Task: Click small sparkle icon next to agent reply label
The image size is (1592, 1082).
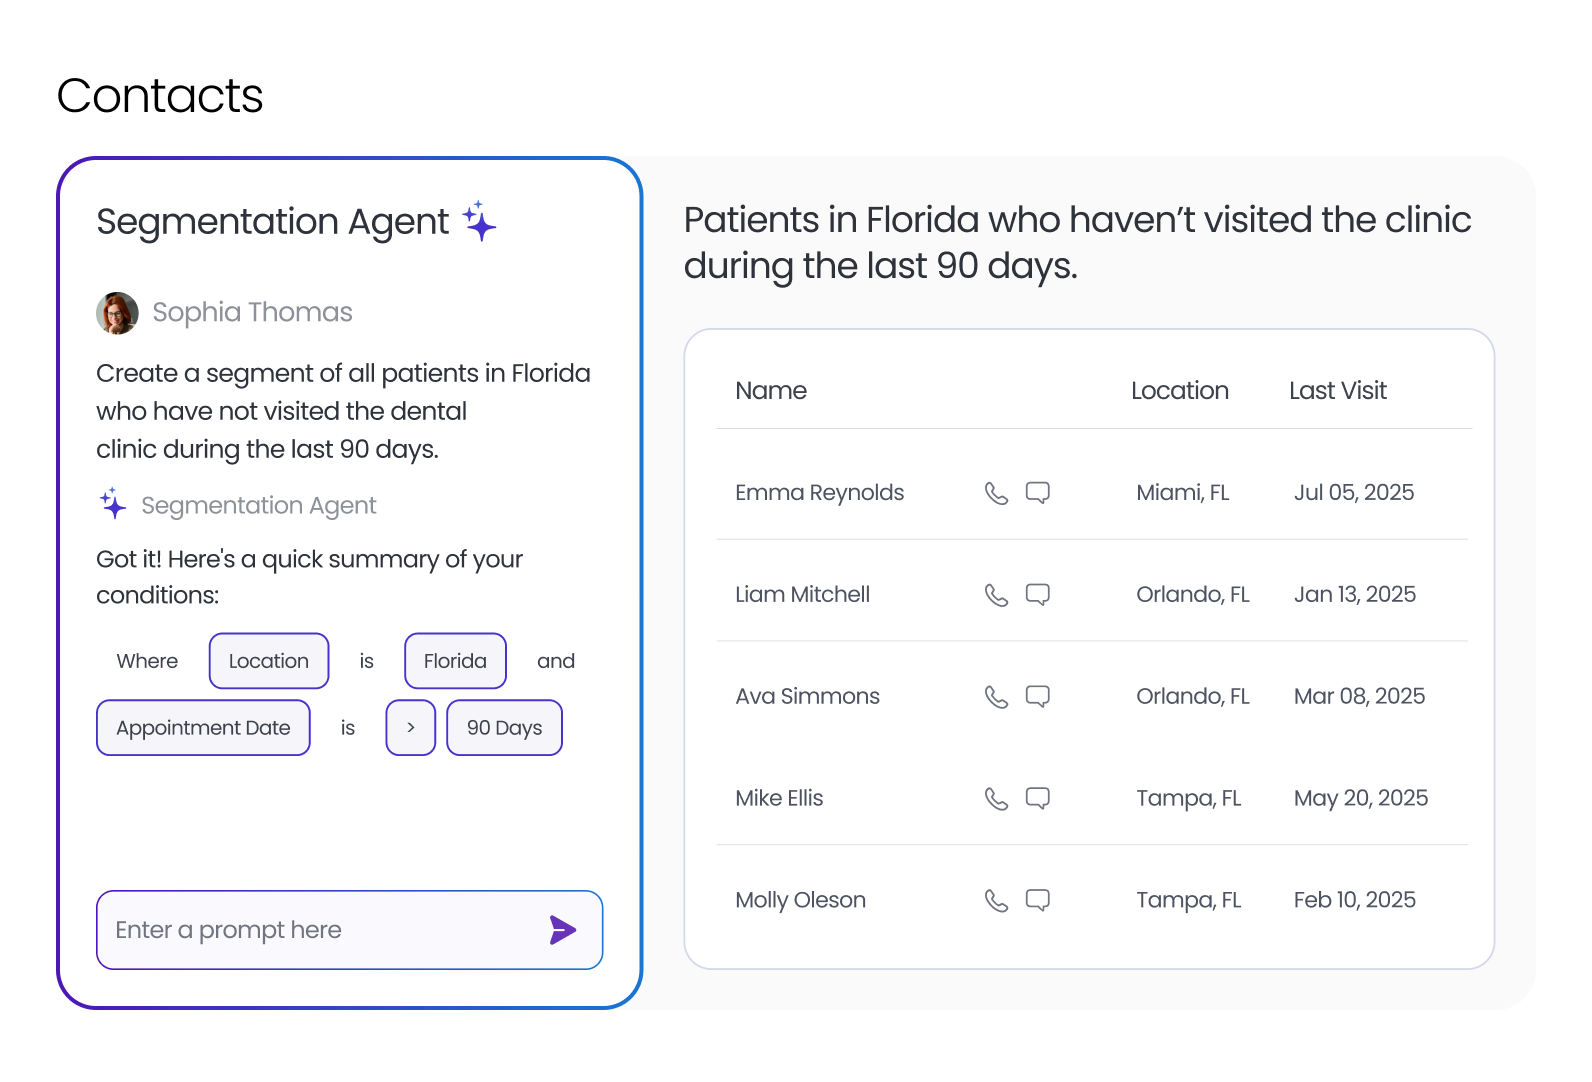Action: pyautogui.click(x=113, y=503)
